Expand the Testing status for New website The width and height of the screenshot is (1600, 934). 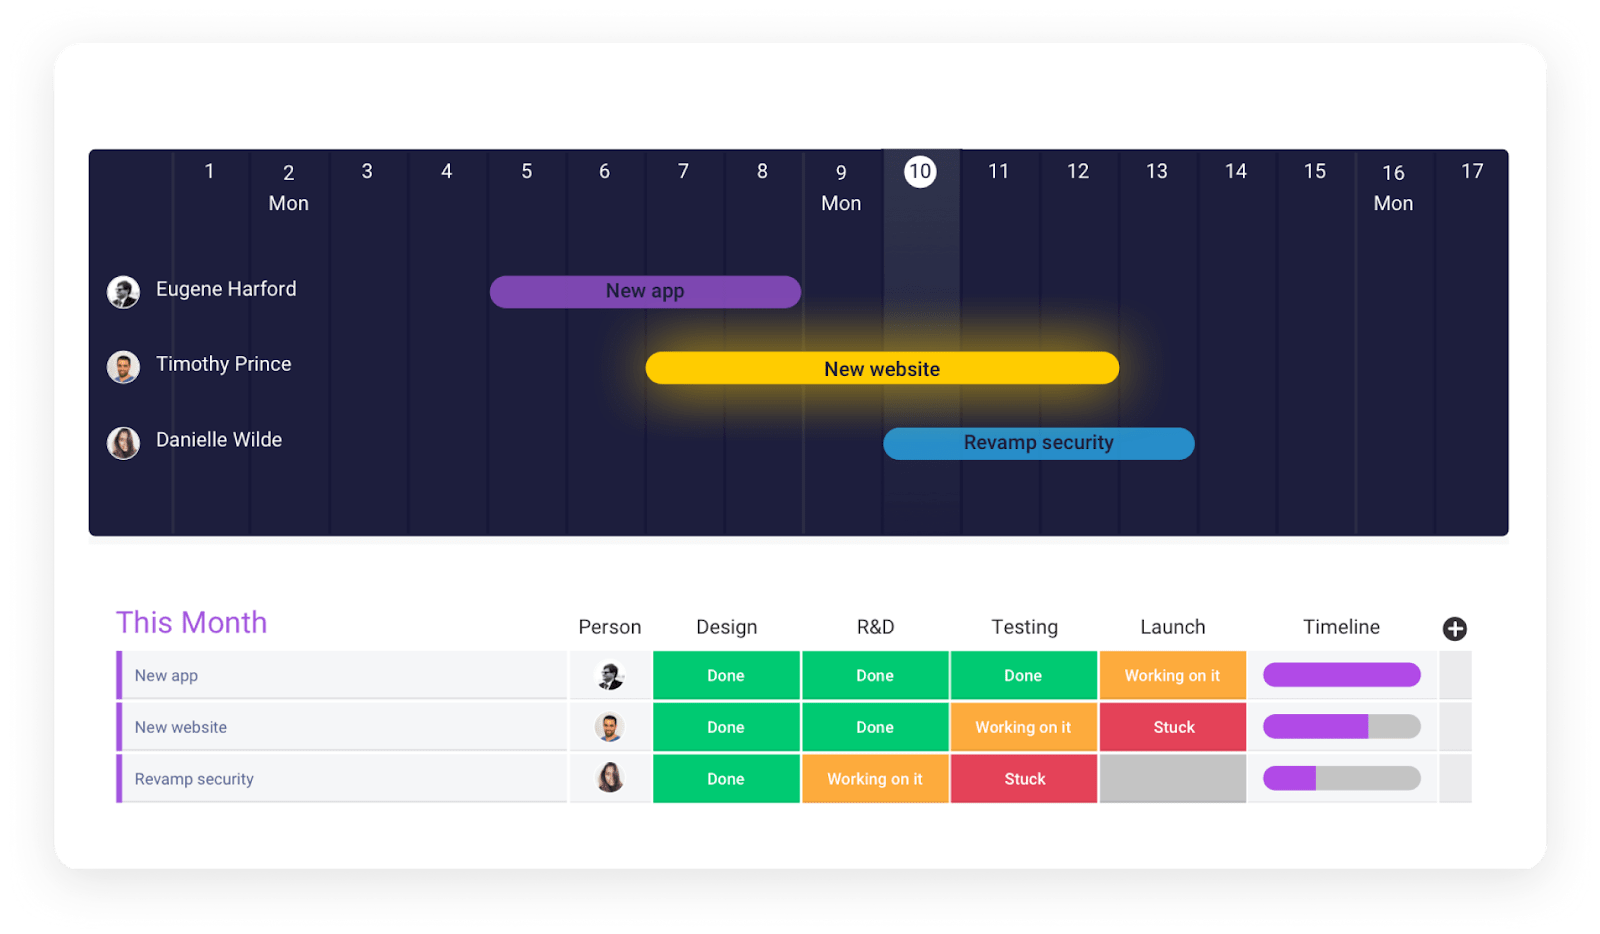pos(1023,727)
